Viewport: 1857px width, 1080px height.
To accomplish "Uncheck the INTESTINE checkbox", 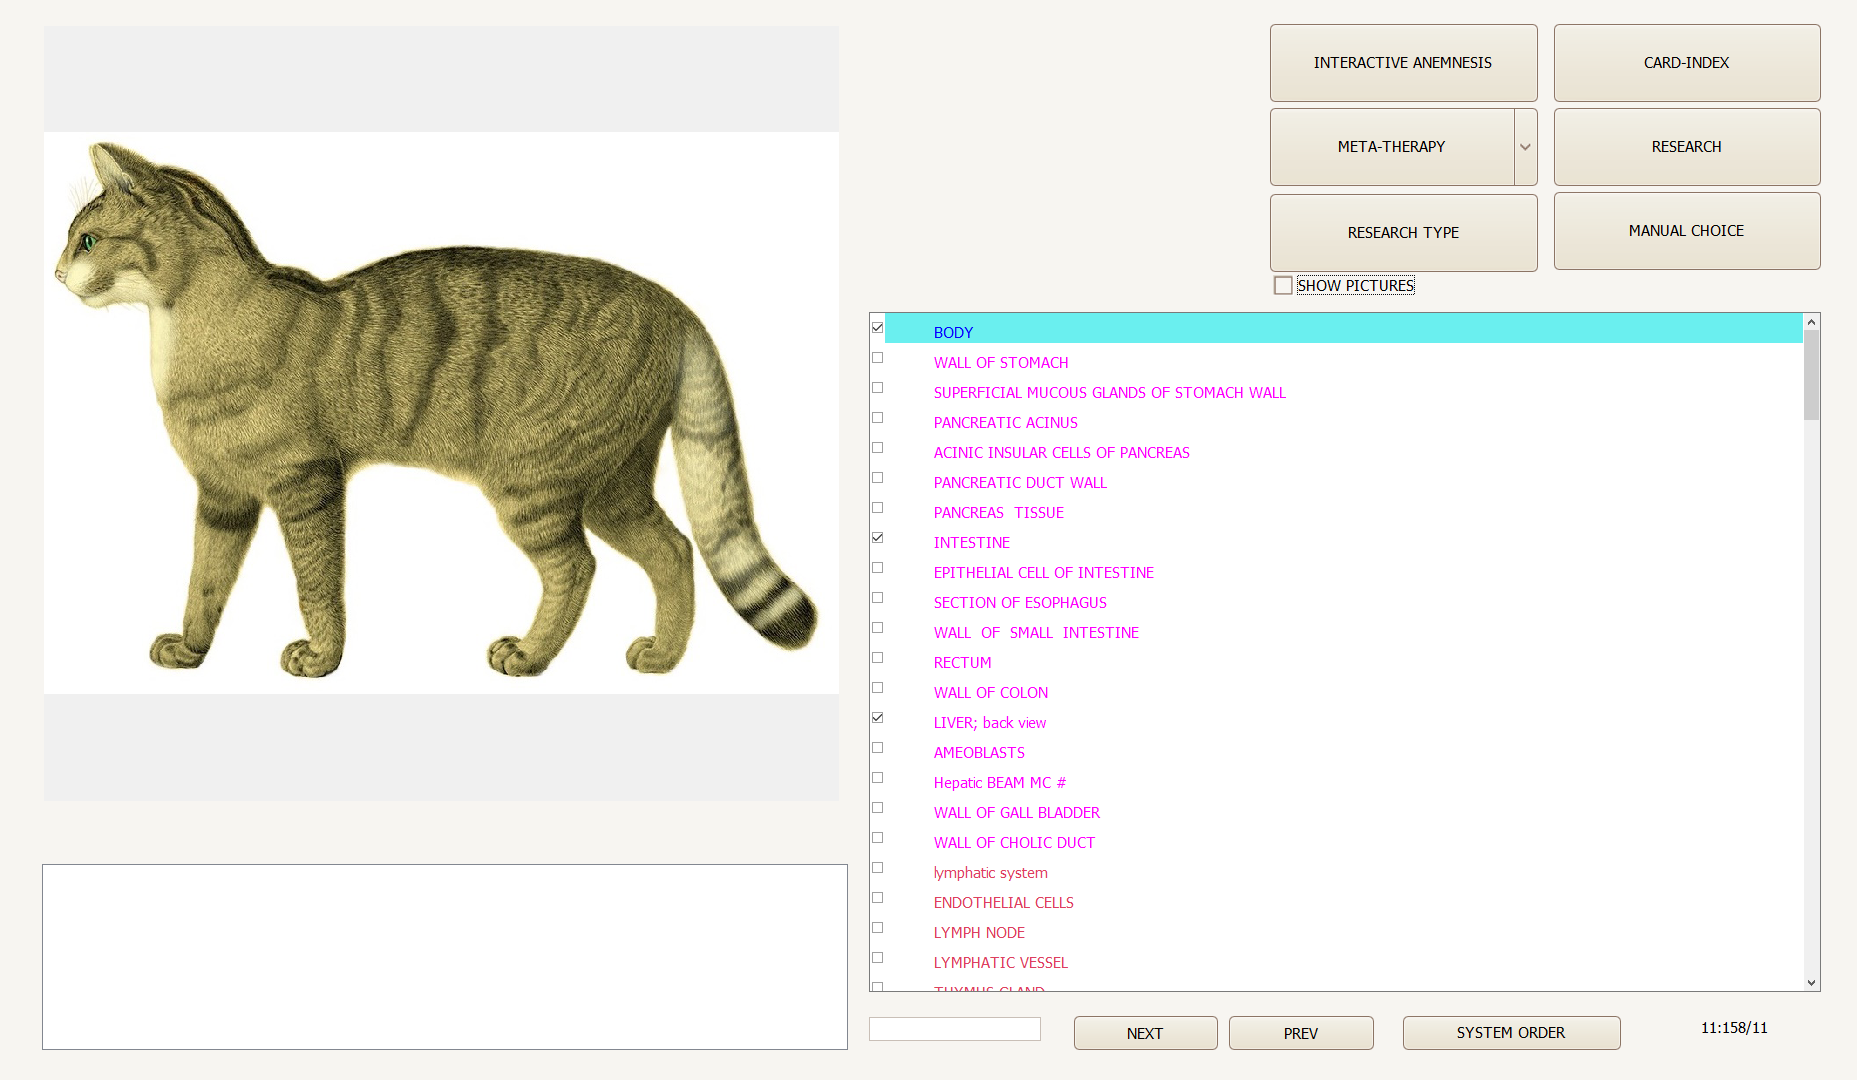I will point(877,538).
